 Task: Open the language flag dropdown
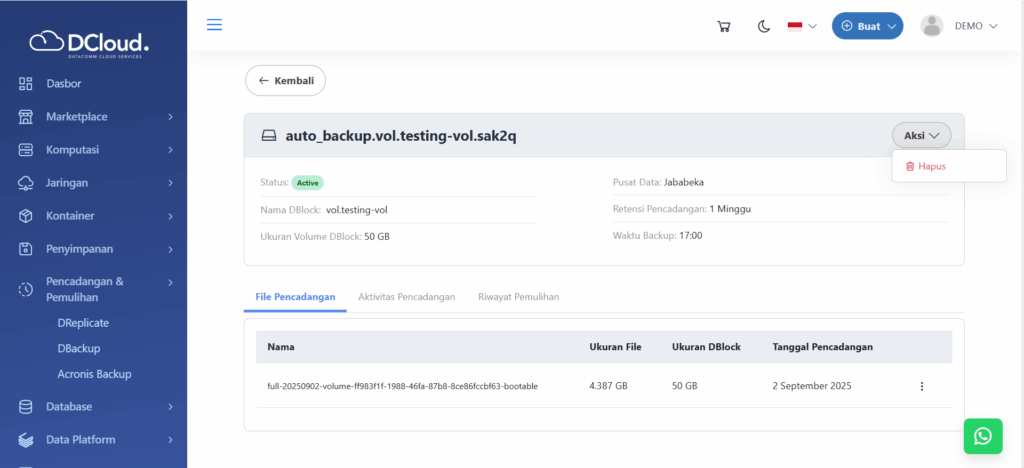(802, 26)
